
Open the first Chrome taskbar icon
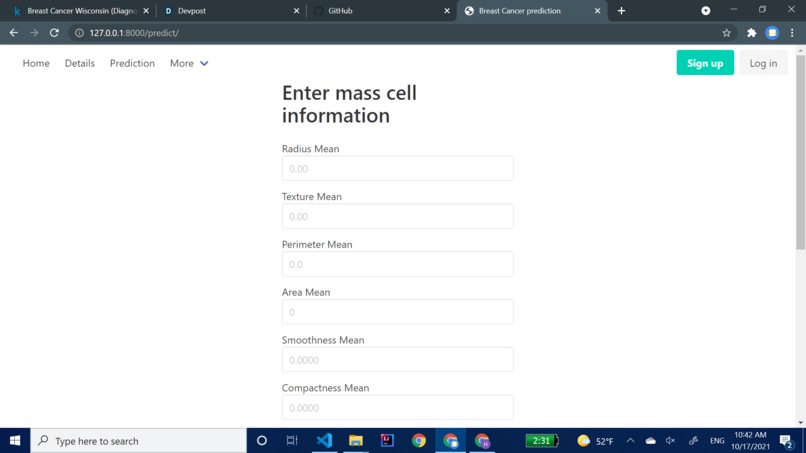point(419,441)
